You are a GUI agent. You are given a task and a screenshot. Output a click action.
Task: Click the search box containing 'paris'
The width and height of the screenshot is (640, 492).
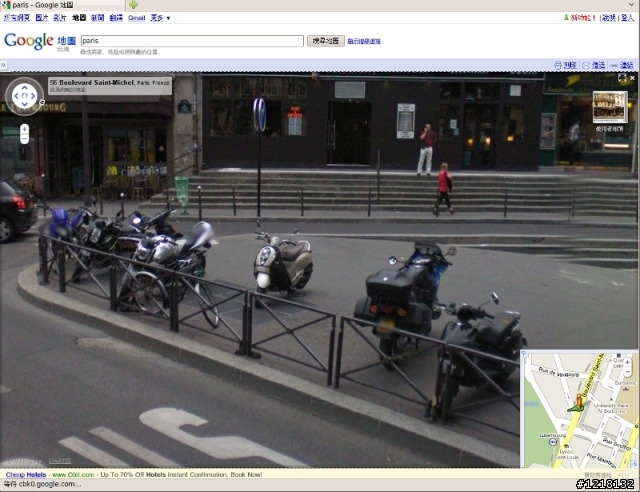(x=192, y=41)
